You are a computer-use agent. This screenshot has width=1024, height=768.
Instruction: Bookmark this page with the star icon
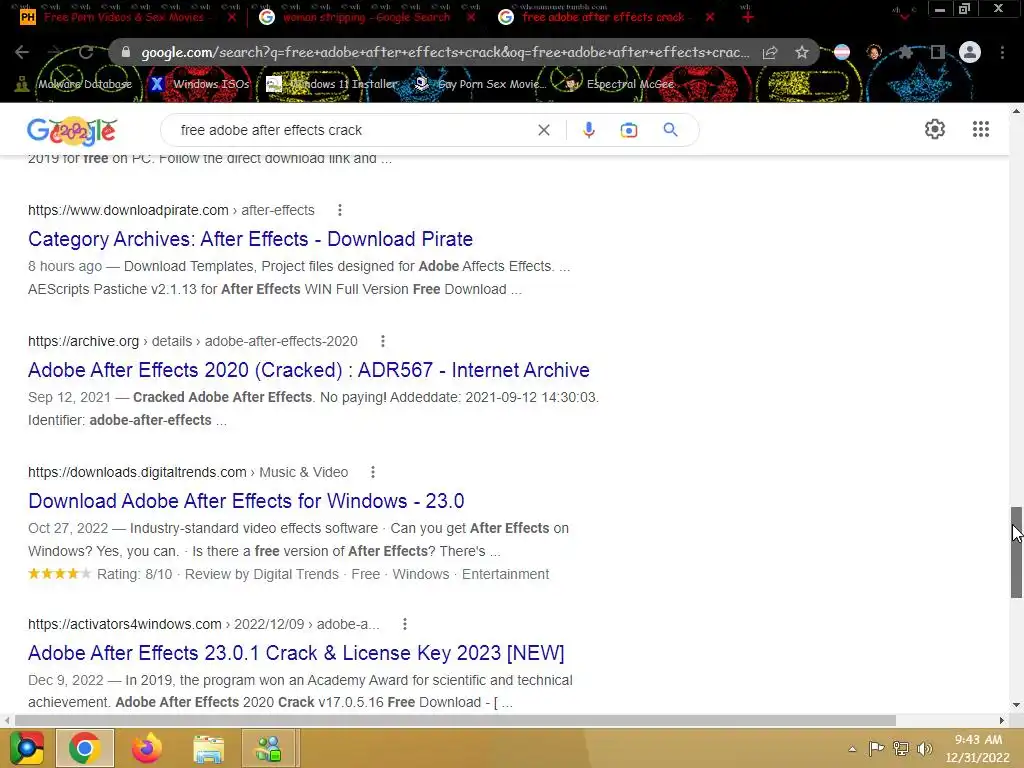802,52
